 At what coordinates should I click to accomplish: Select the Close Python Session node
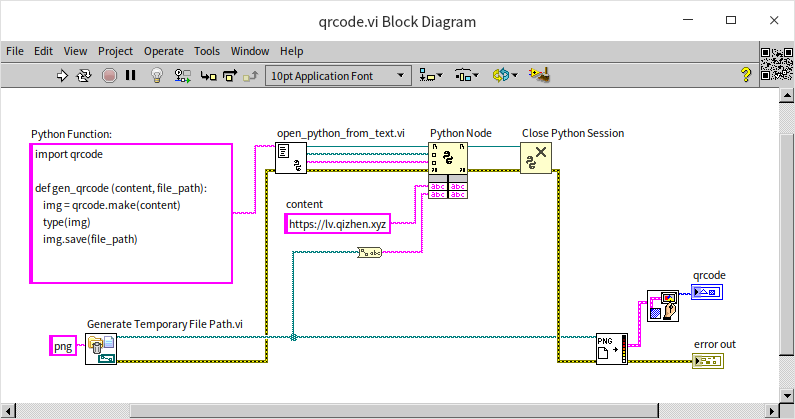(x=536, y=158)
